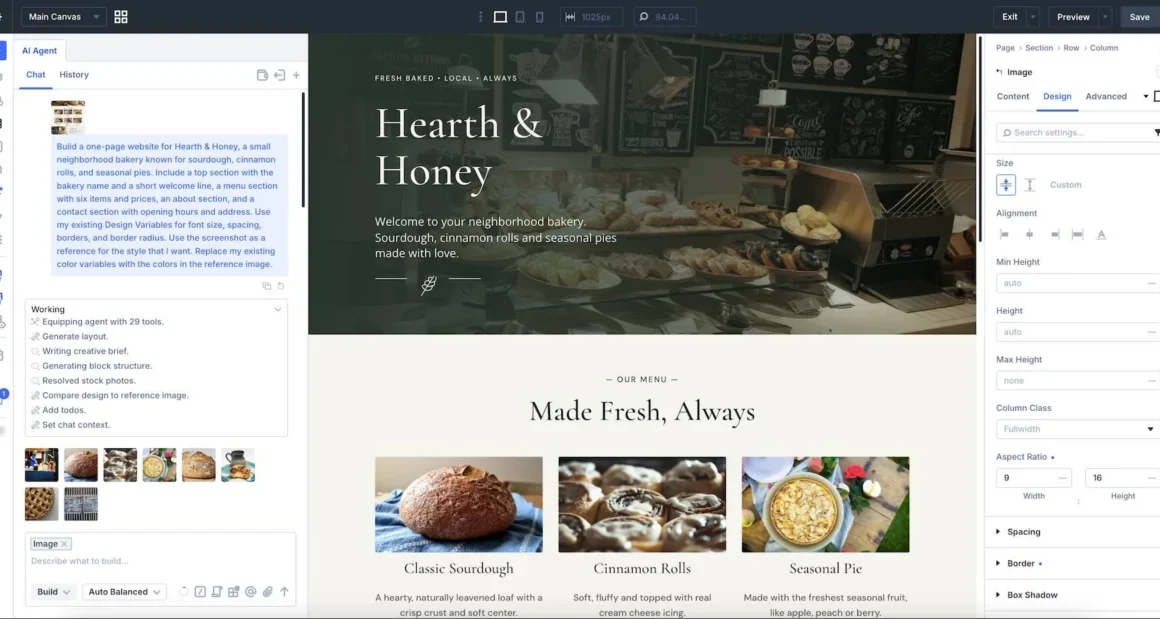Switch to the AI Agent tab
This screenshot has height=619, width=1160.
click(x=39, y=51)
